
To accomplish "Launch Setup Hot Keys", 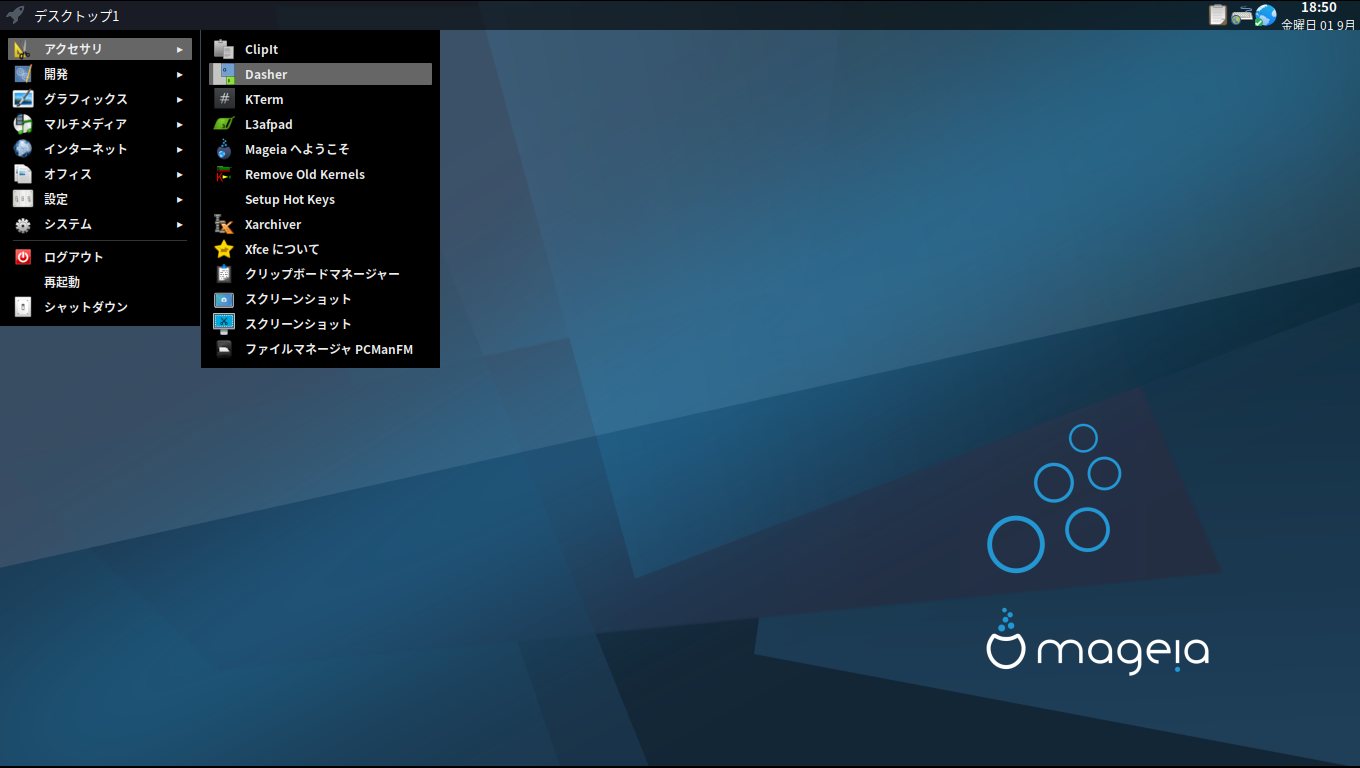I will coord(320,199).
